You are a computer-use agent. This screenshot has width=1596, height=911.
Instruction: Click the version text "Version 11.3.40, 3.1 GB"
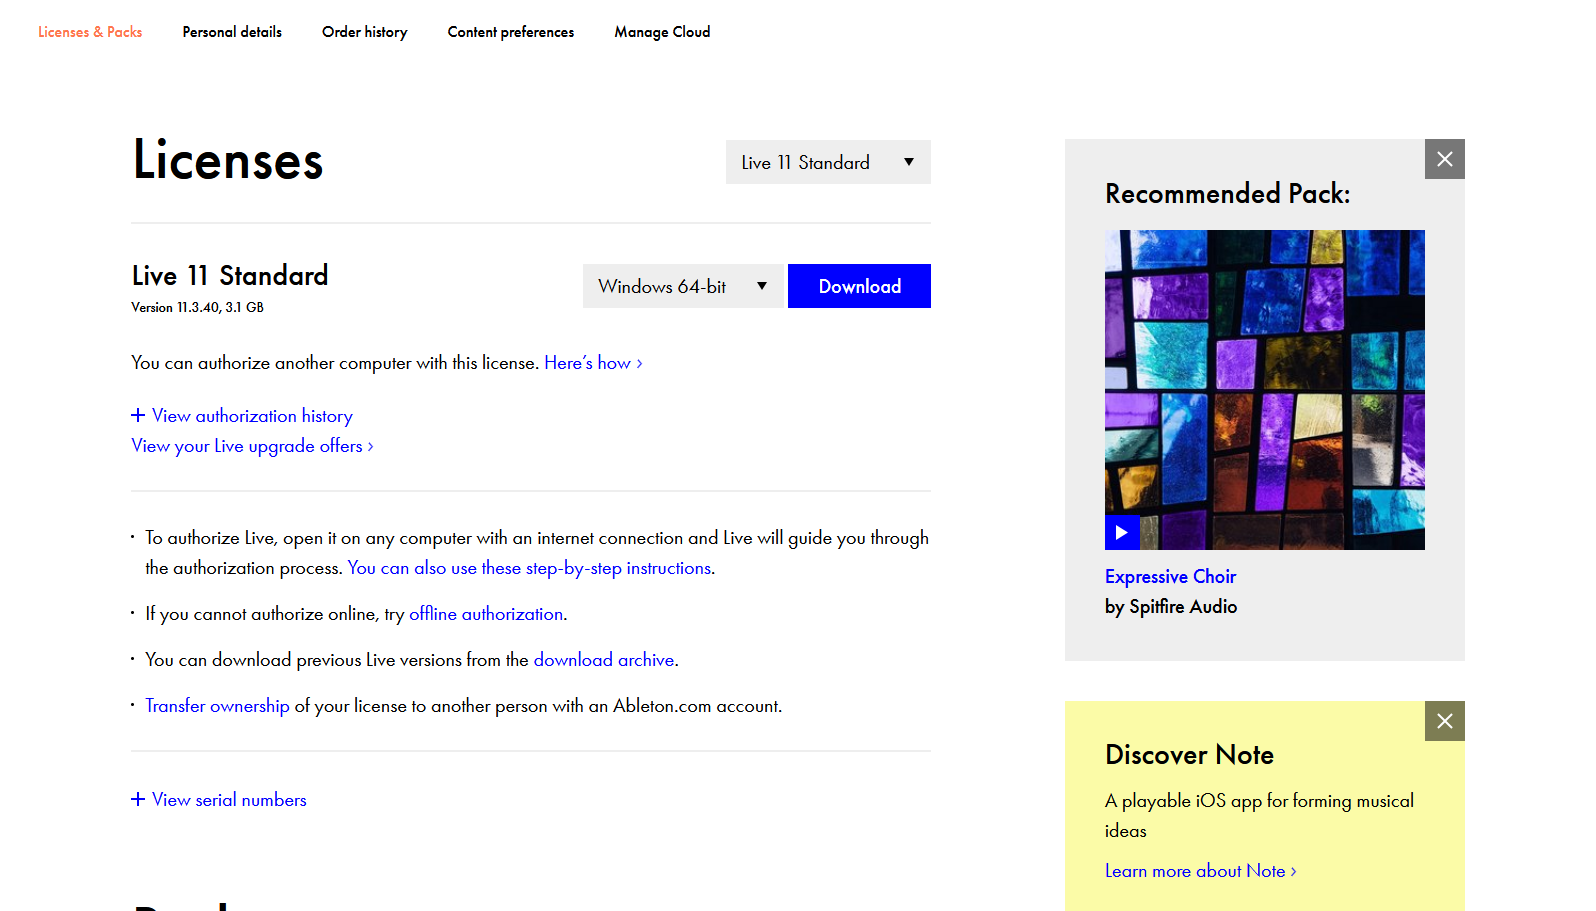point(197,308)
